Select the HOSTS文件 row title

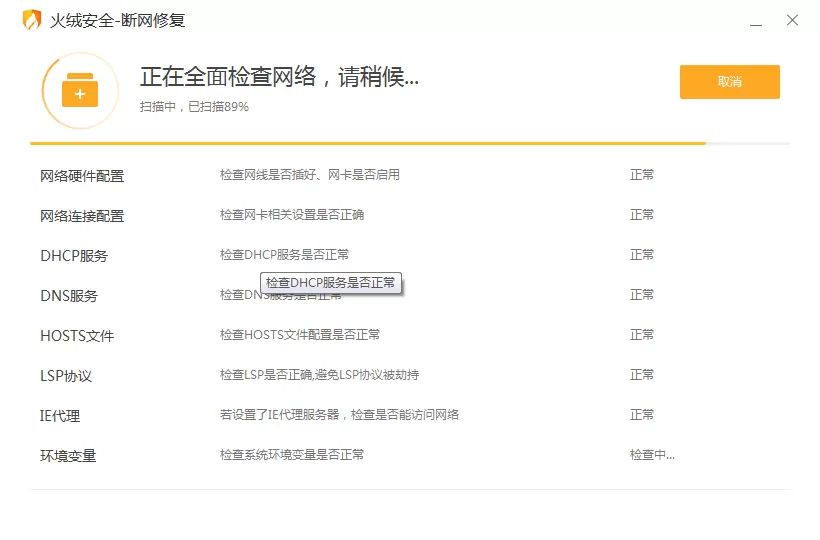tap(77, 336)
